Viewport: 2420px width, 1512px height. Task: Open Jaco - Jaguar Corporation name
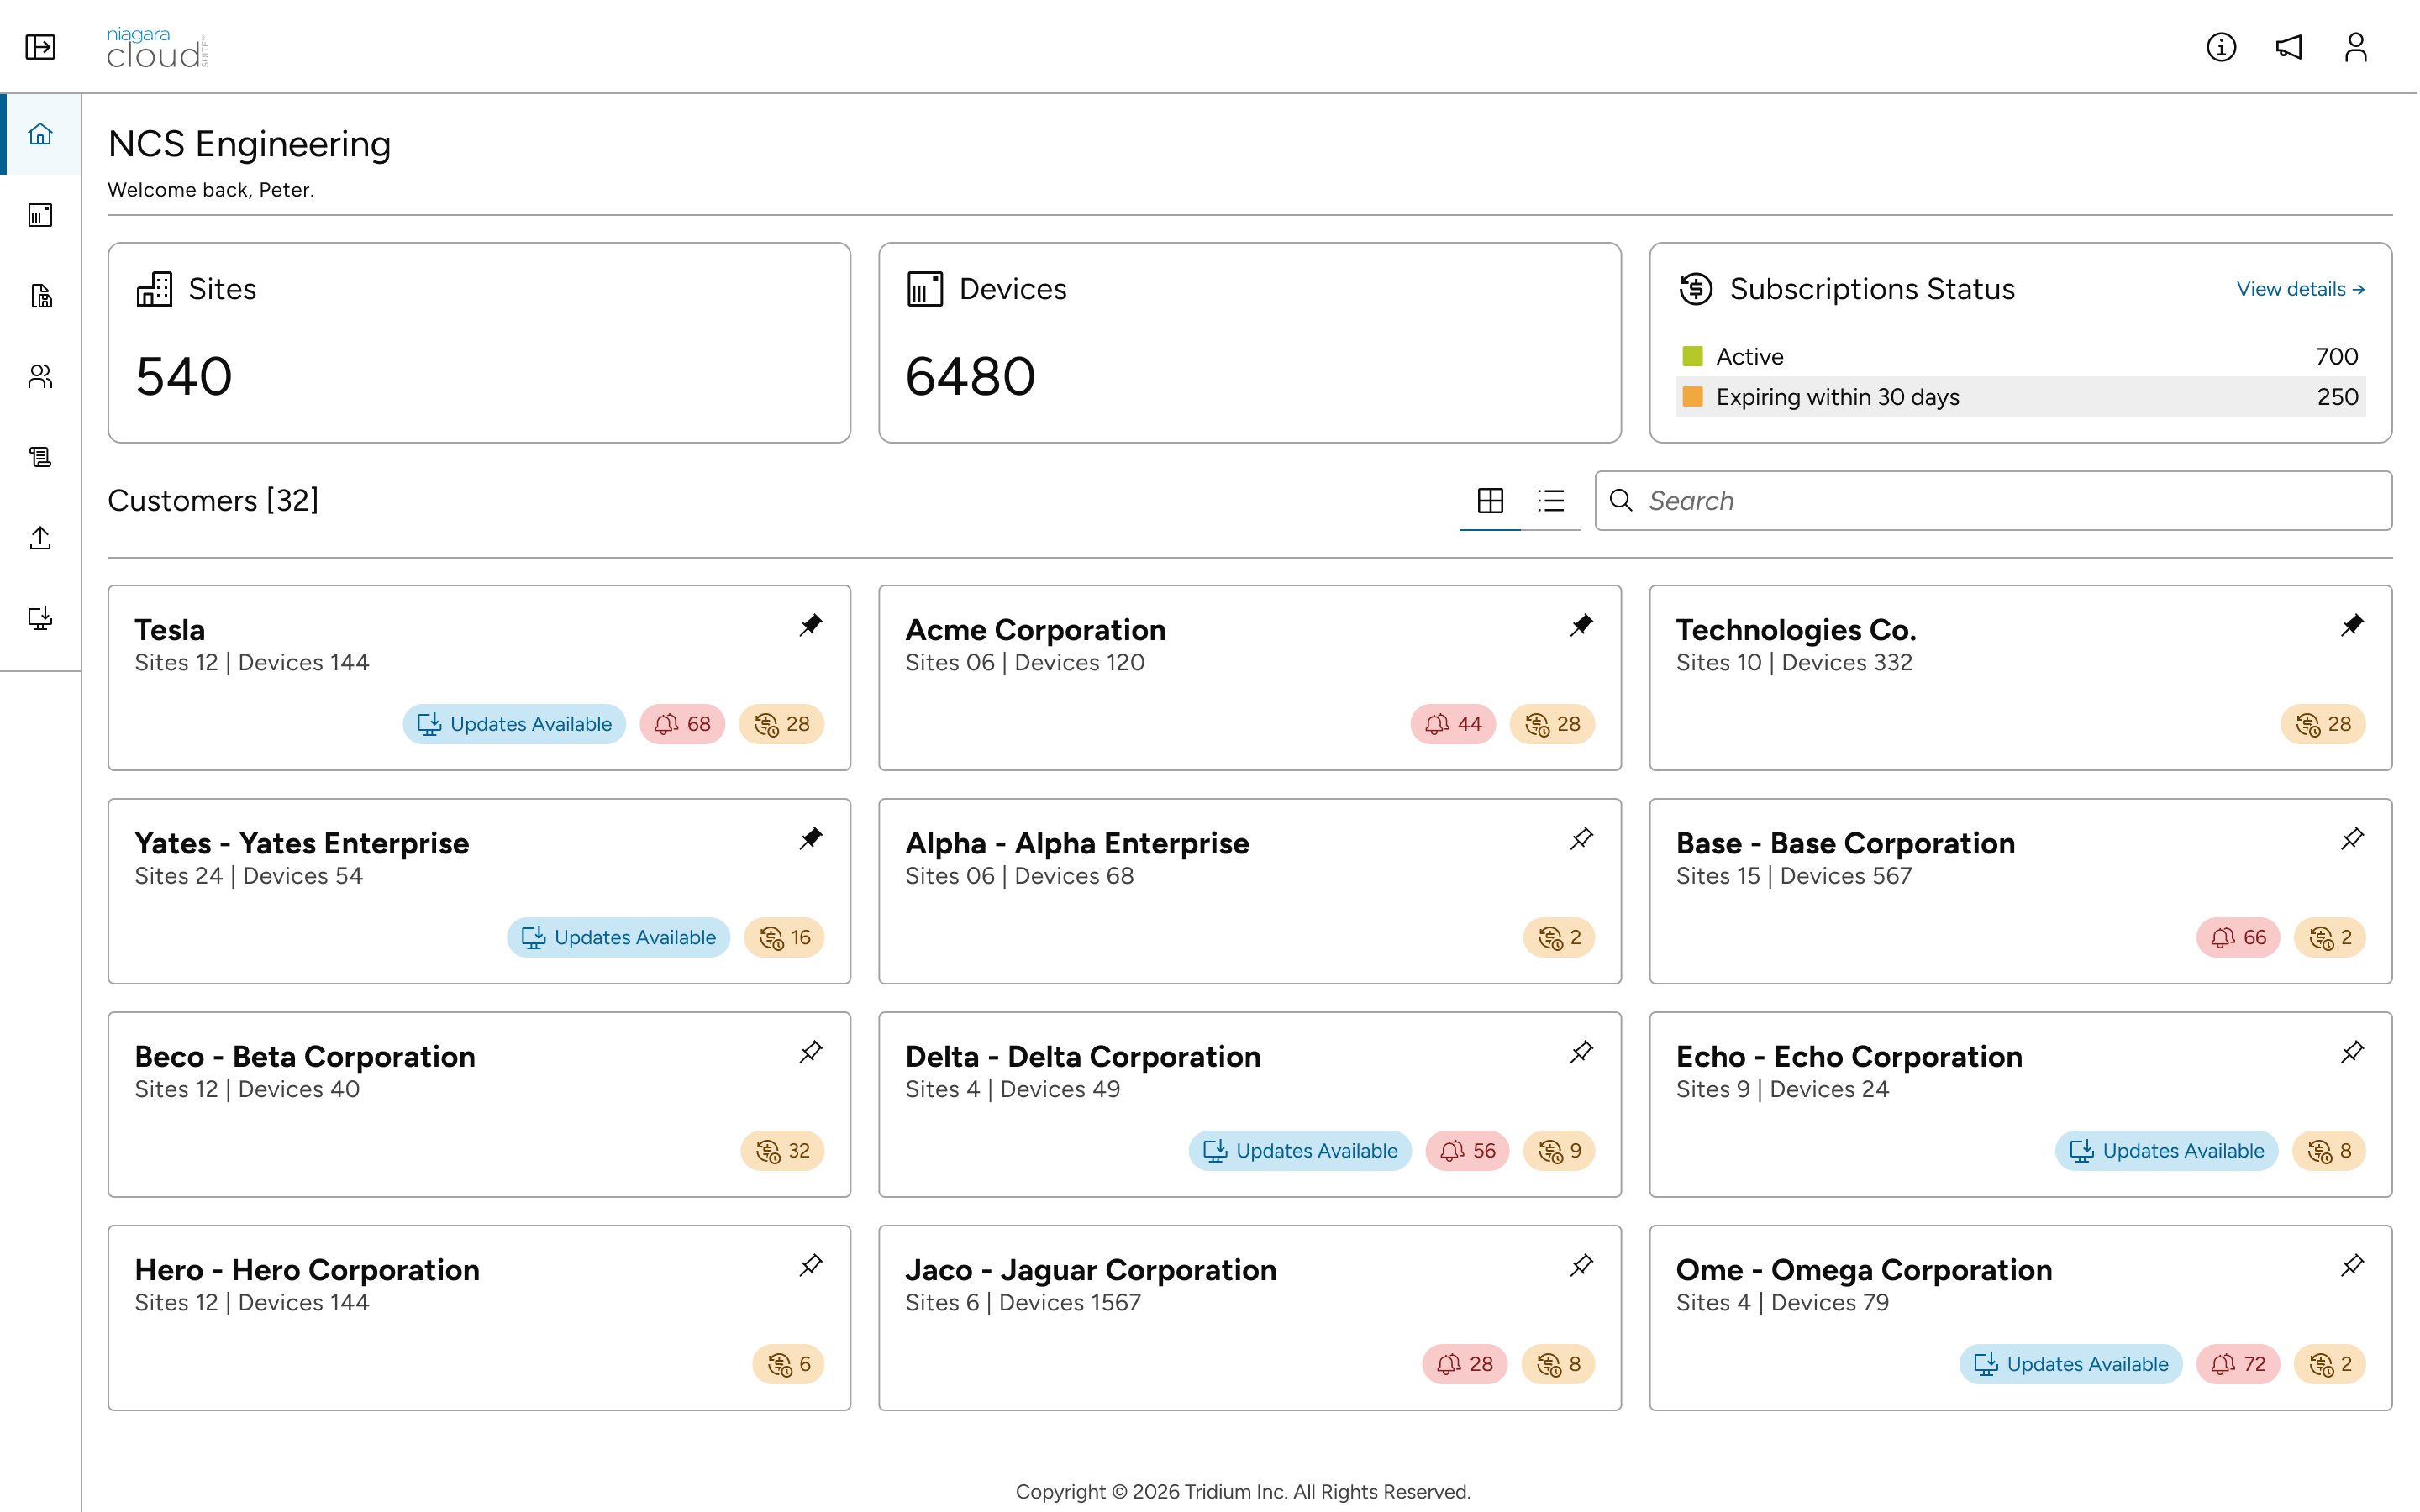coord(1091,1270)
